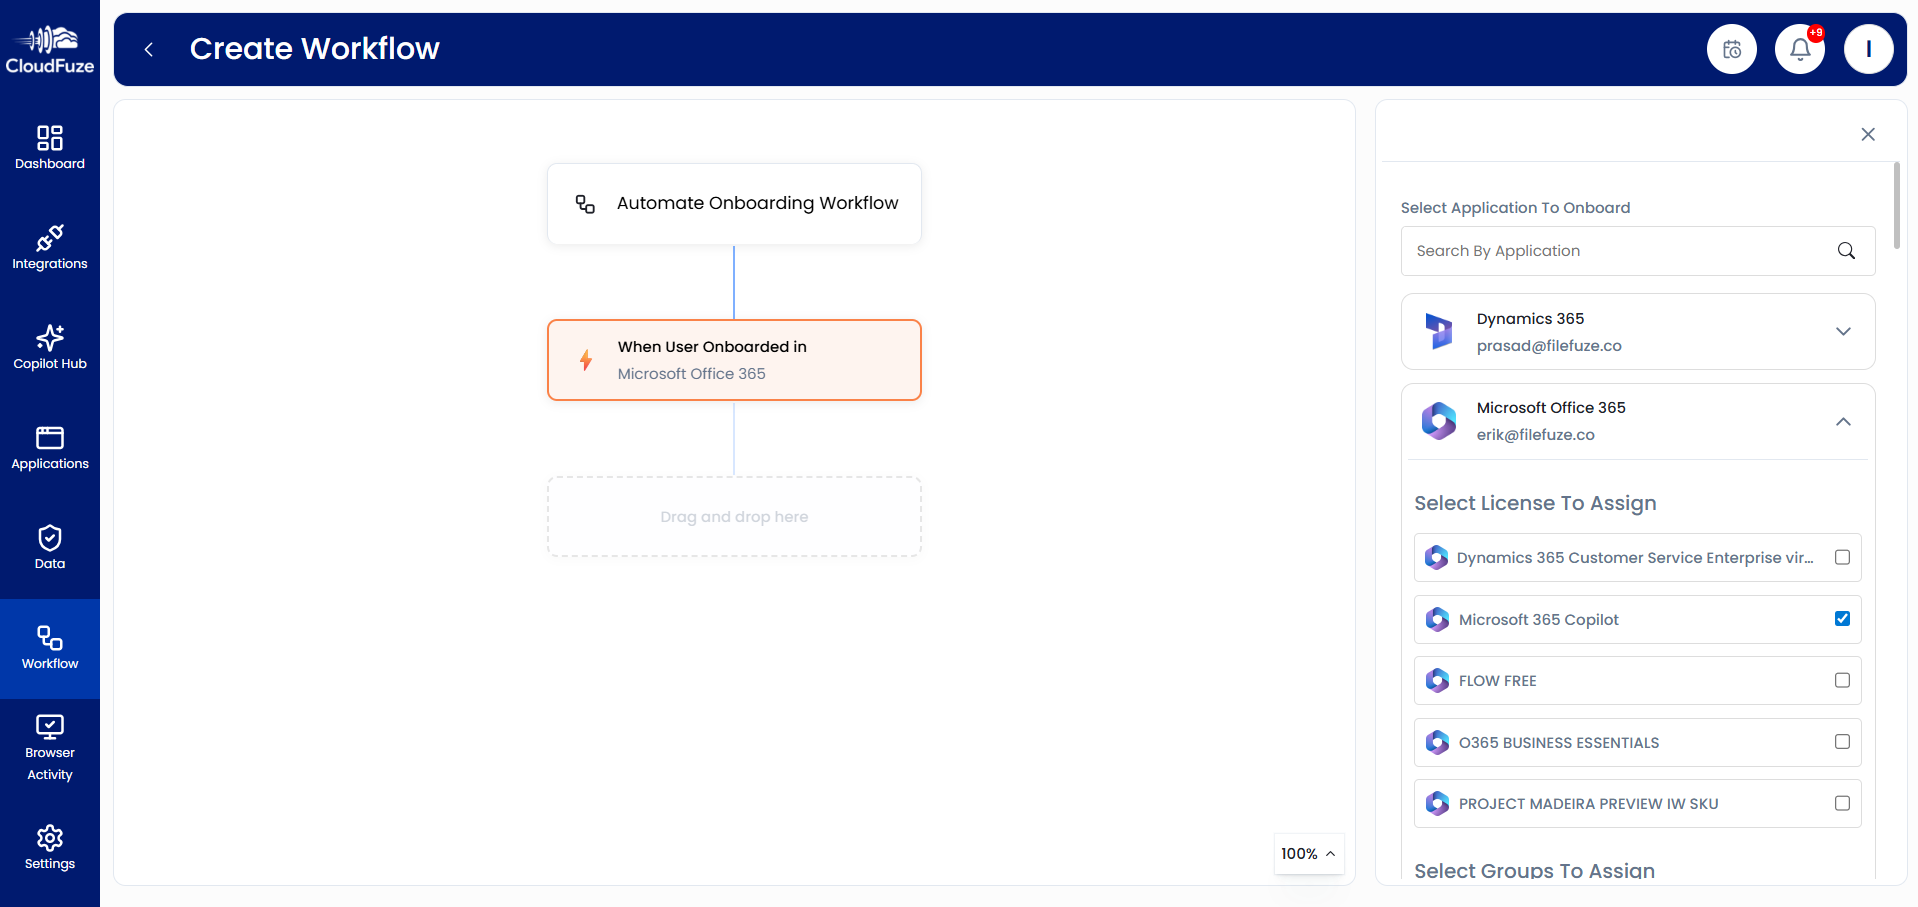
Task: Collapse the Microsoft Office 365 section
Action: [x=1843, y=422]
